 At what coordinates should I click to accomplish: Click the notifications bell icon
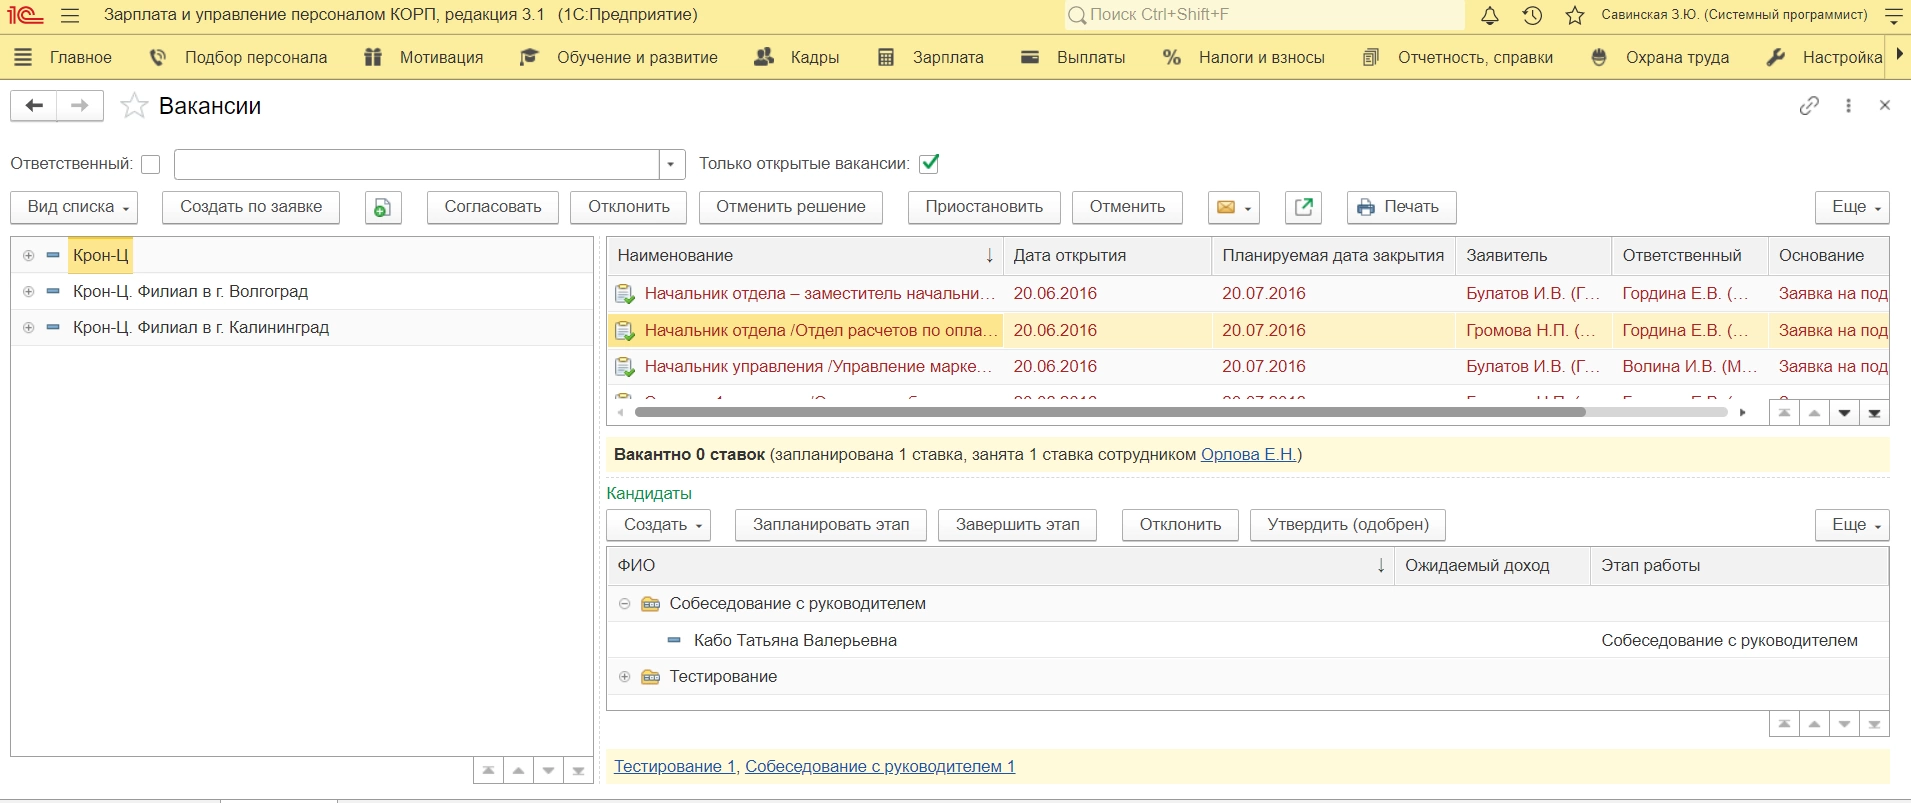point(1489,15)
